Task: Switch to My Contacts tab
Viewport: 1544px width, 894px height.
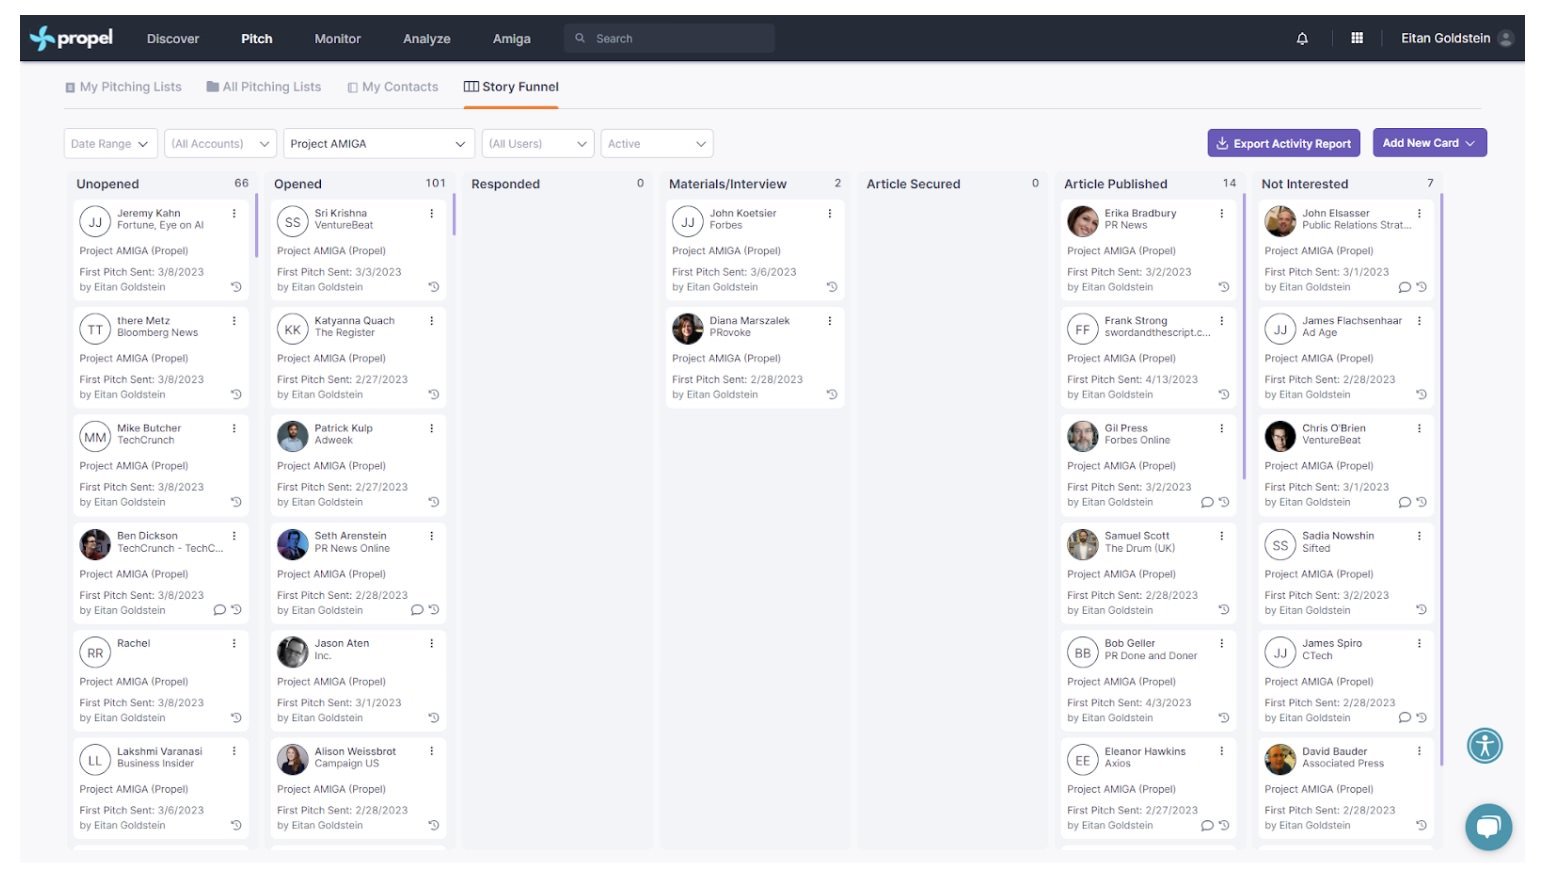Action: click(393, 87)
